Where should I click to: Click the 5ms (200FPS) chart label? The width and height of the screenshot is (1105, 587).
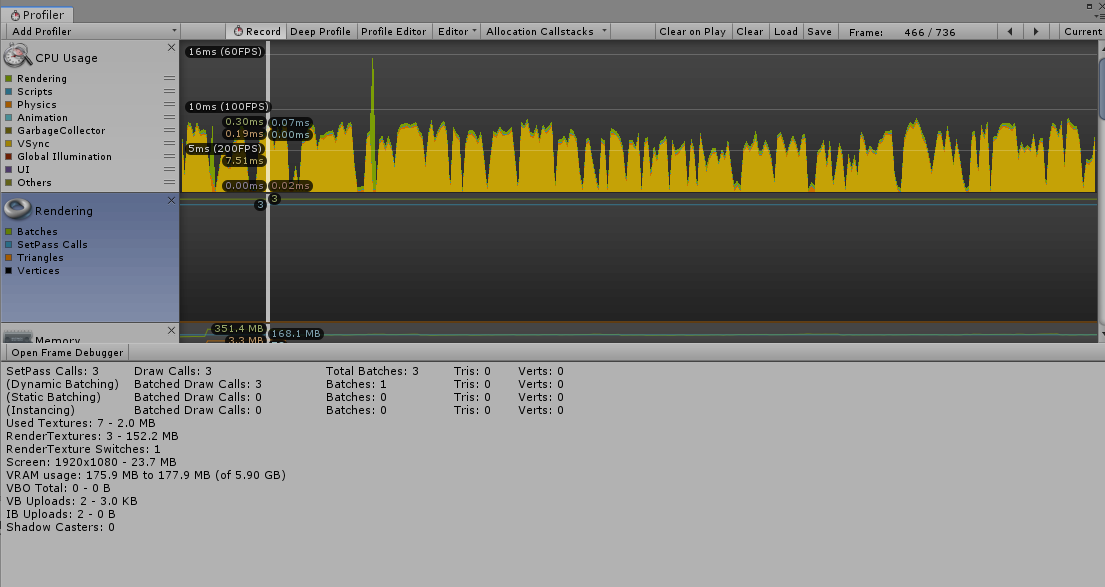[225, 148]
